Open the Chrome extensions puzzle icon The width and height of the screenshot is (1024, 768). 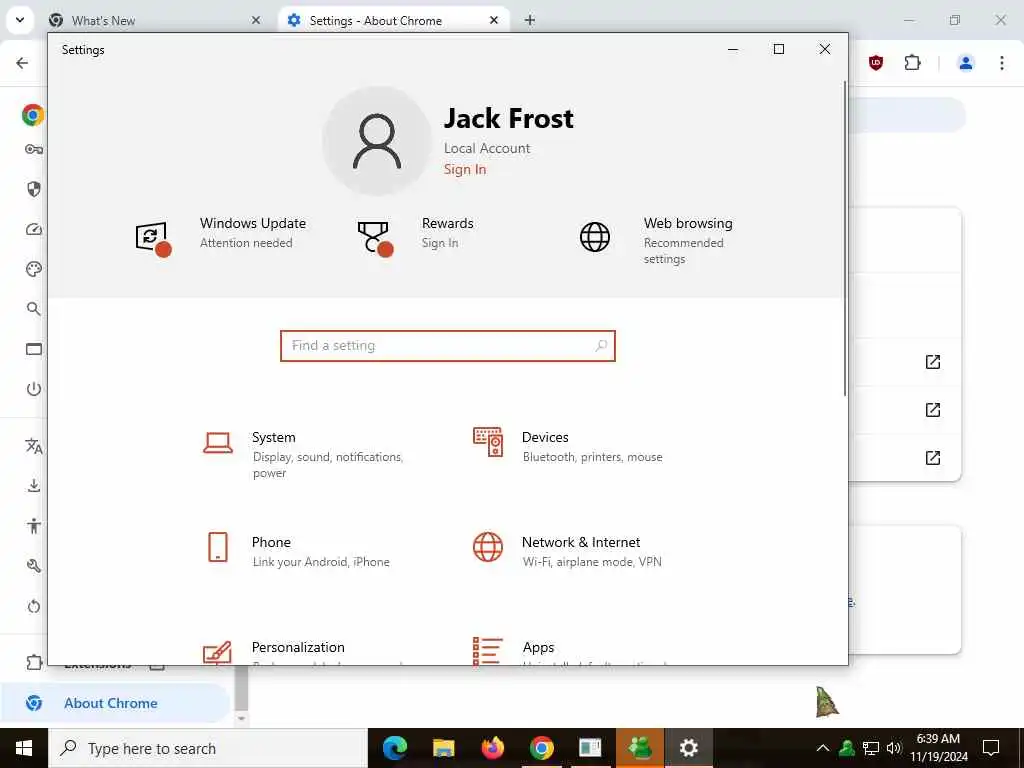912,63
